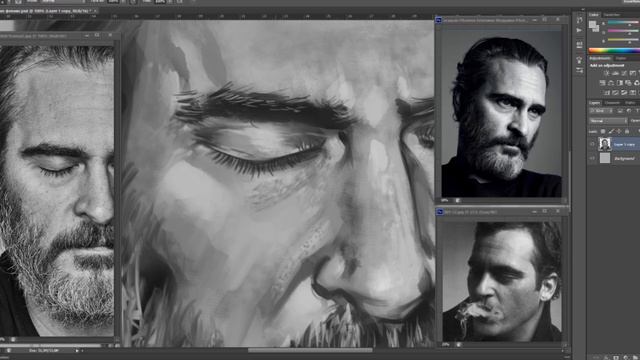Add a Posterize adjustment
640x360 pixels.
pyautogui.click(x=616, y=93)
